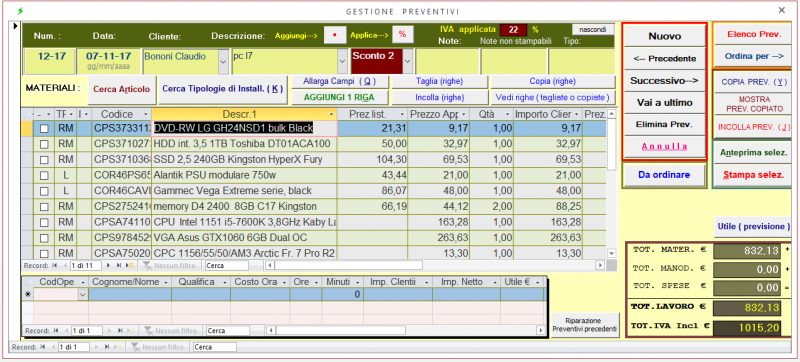Click Nessun filtro in labor subform navigator
The image size is (800, 362).
[x=171, y=331]
